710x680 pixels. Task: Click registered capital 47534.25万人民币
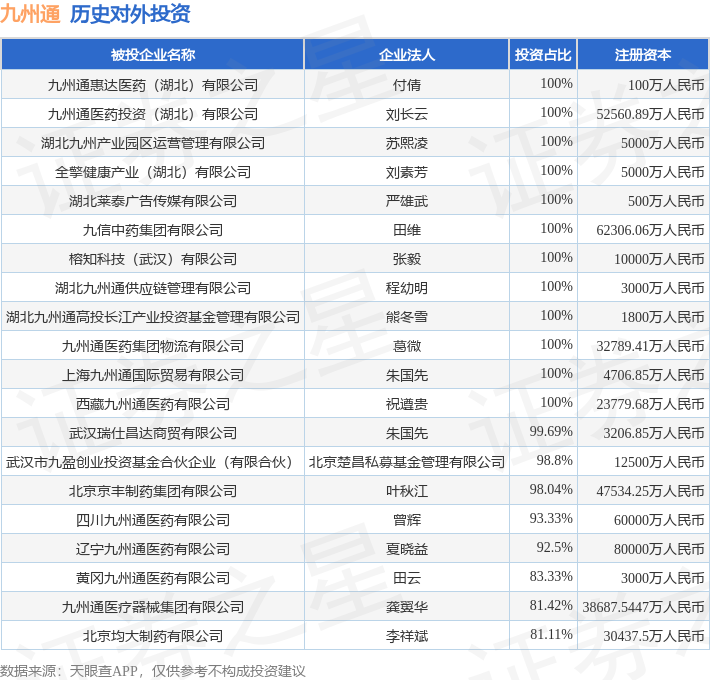pyautogui.click(x=650, y=491)
